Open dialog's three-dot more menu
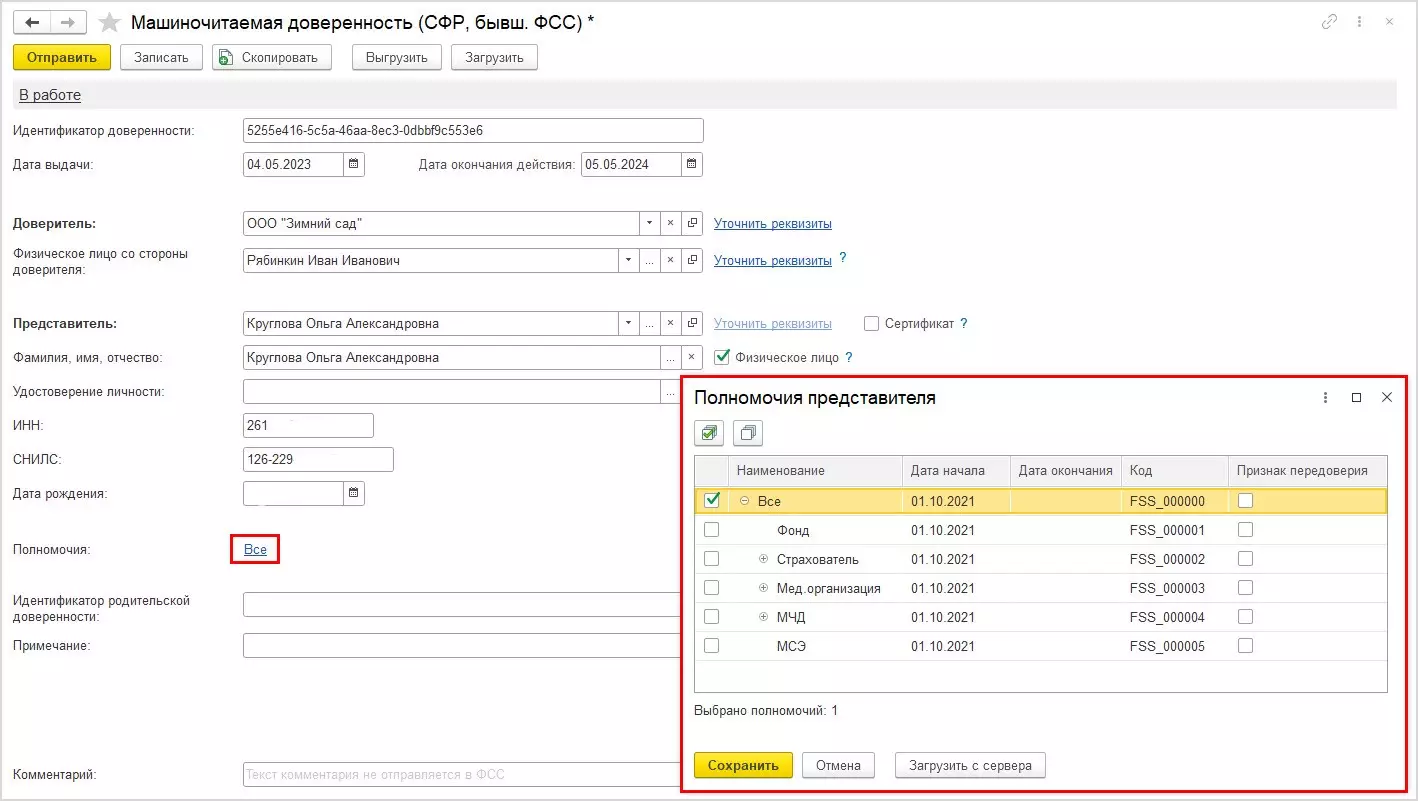The height and width of the screenshot is (801, 1418). point(1326,397)
